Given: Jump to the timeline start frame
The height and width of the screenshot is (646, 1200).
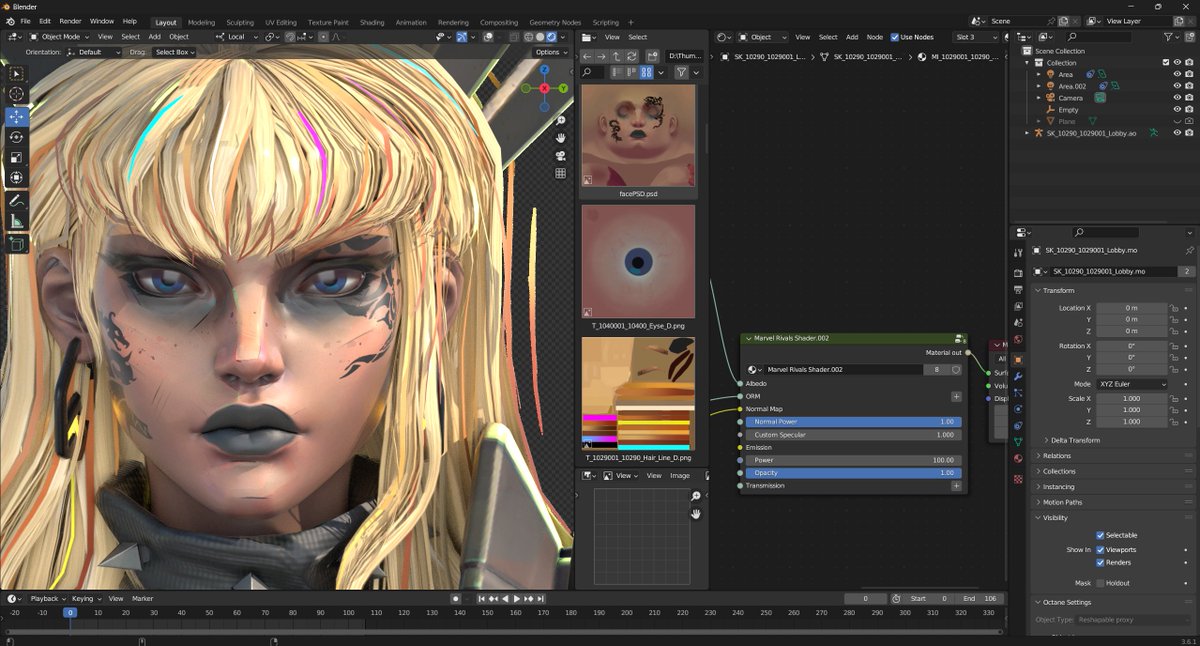Looking at the screenshot, I should click(x=482, y=599).
